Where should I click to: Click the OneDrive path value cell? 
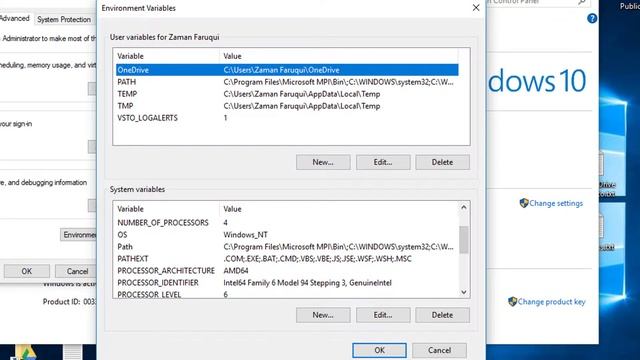point(281,70)
